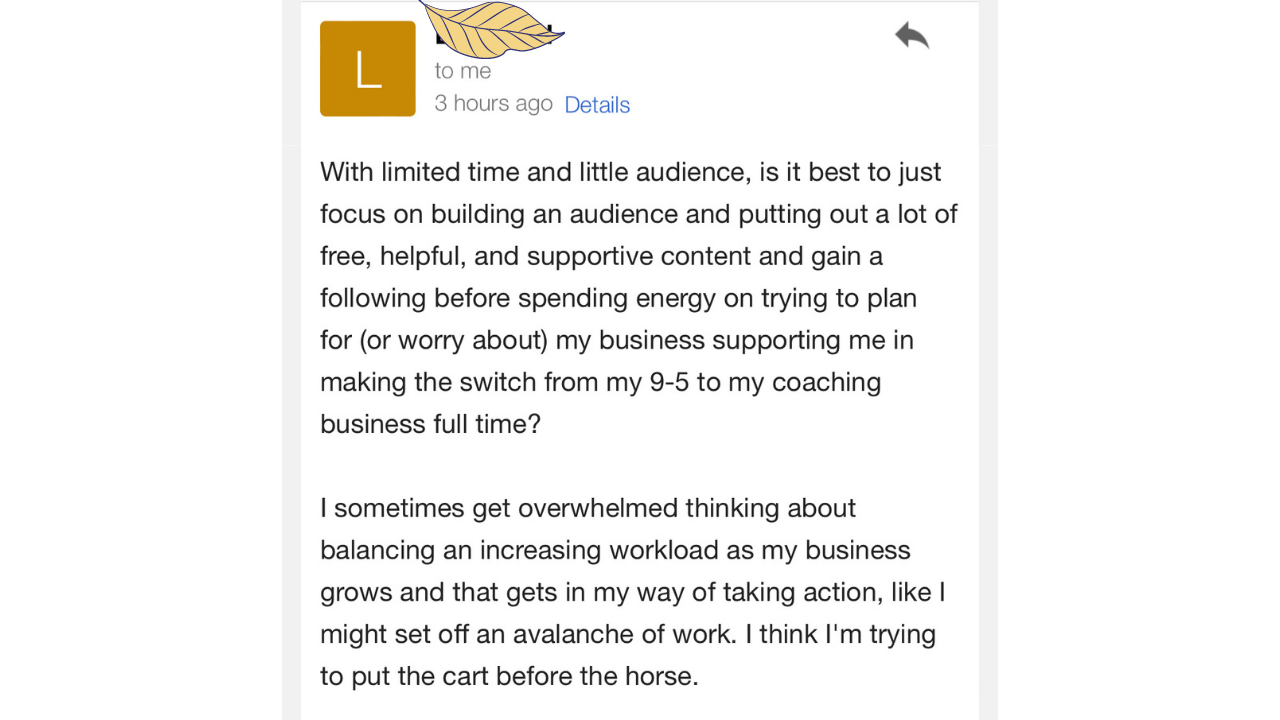Click the word "supportive" in the message
The image size is (1280, 720).
coord(591,256)
